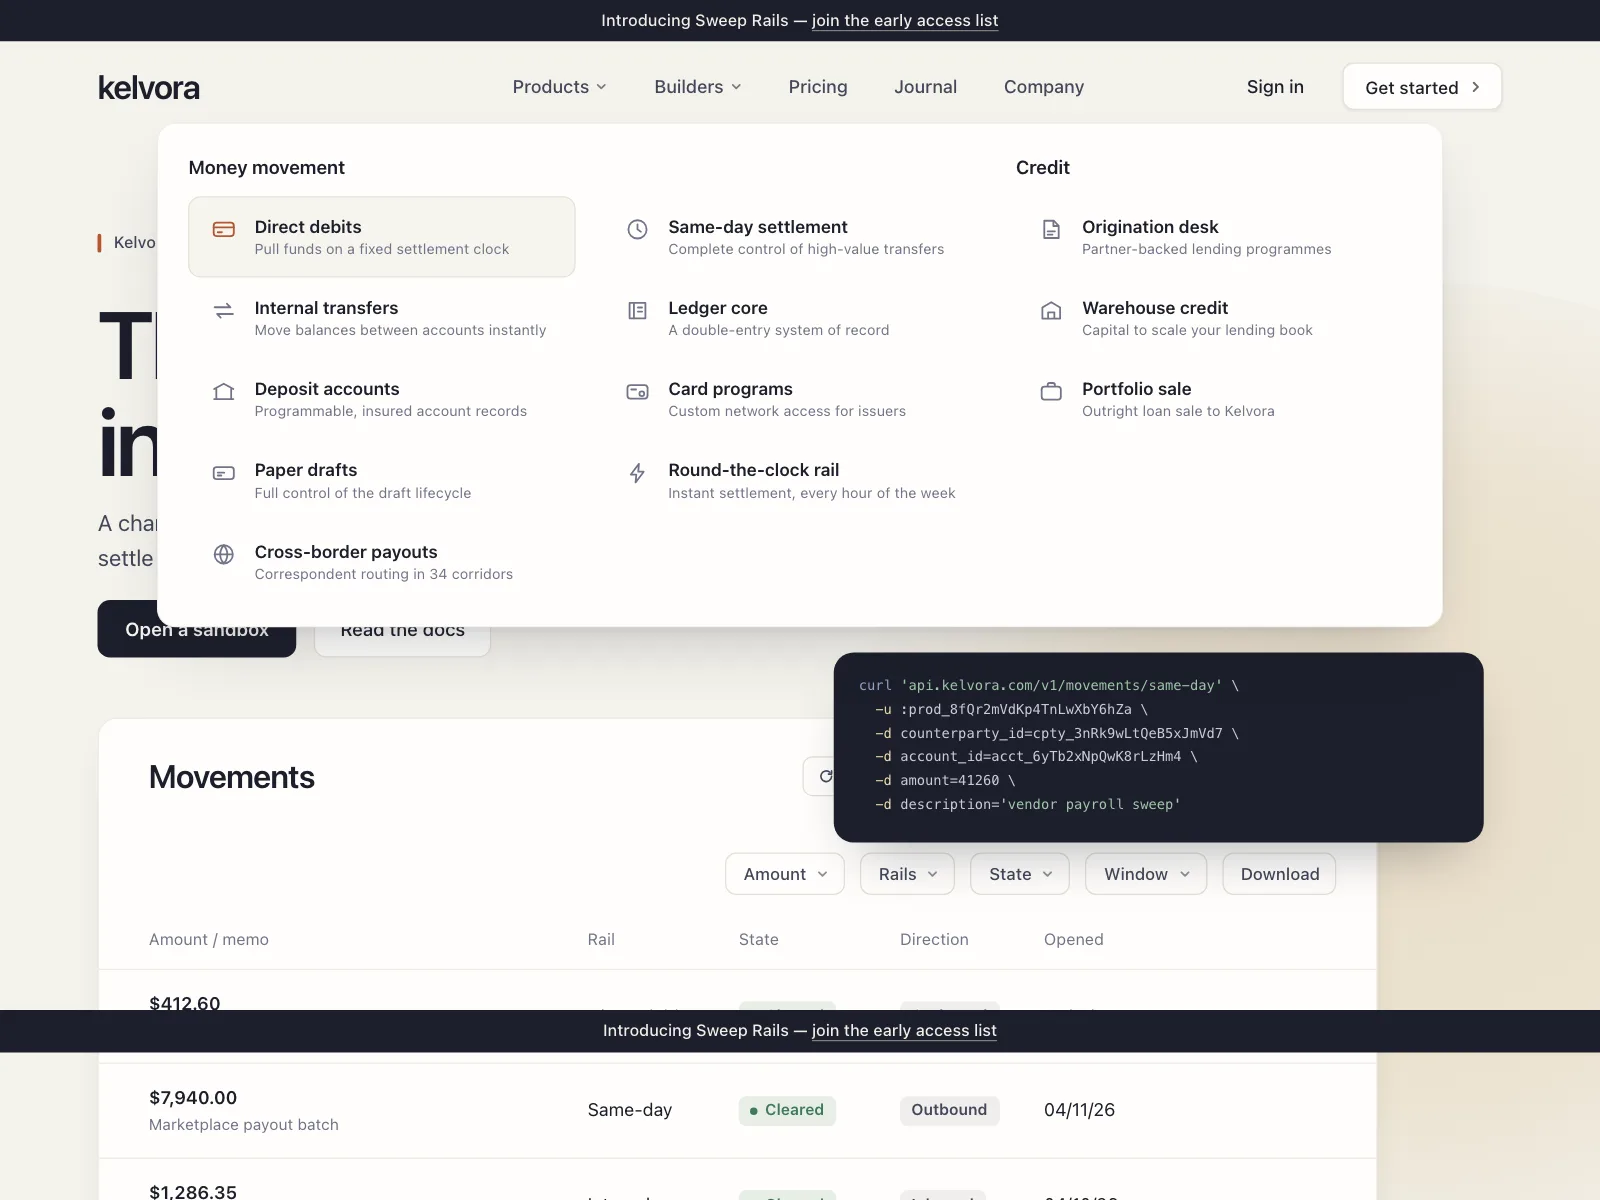Click the Paper drafts check icon

[224, 473]
